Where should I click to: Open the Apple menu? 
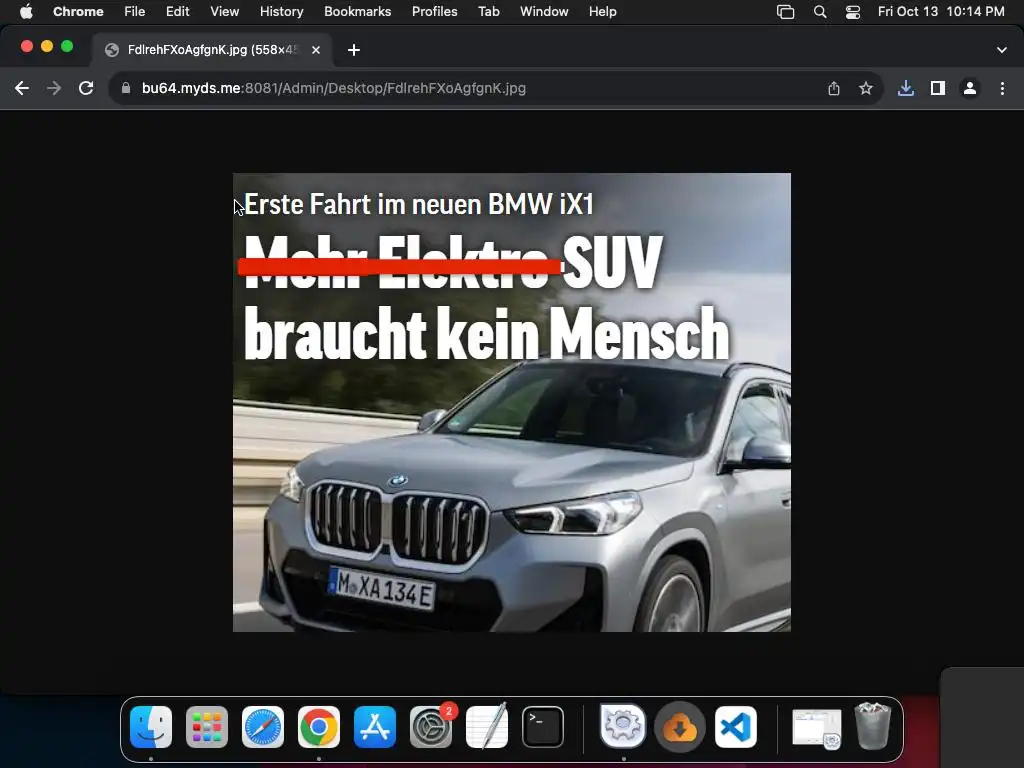[x=26, y=12]
